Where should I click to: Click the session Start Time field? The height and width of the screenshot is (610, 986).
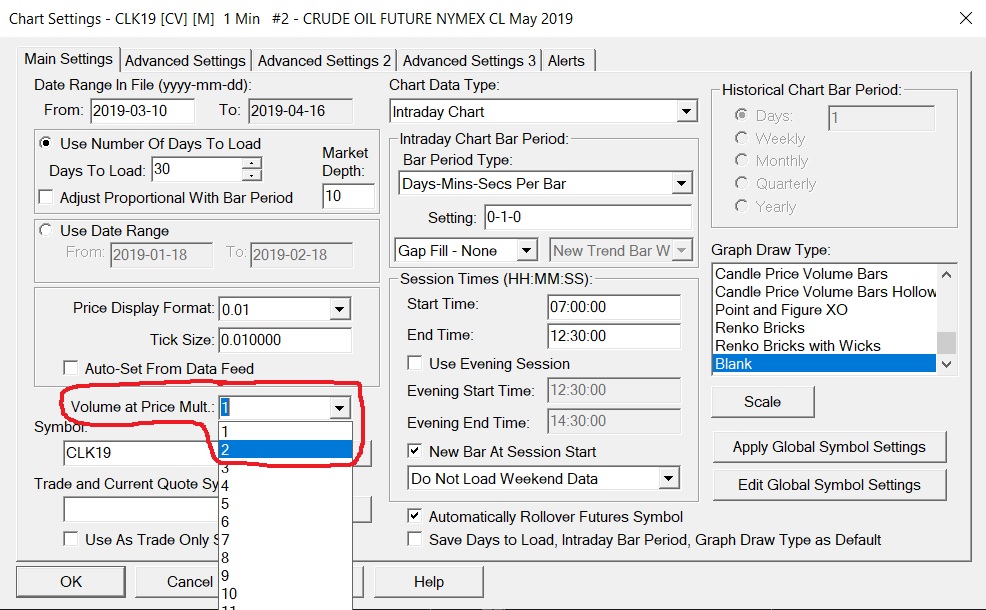click(614, 307)
